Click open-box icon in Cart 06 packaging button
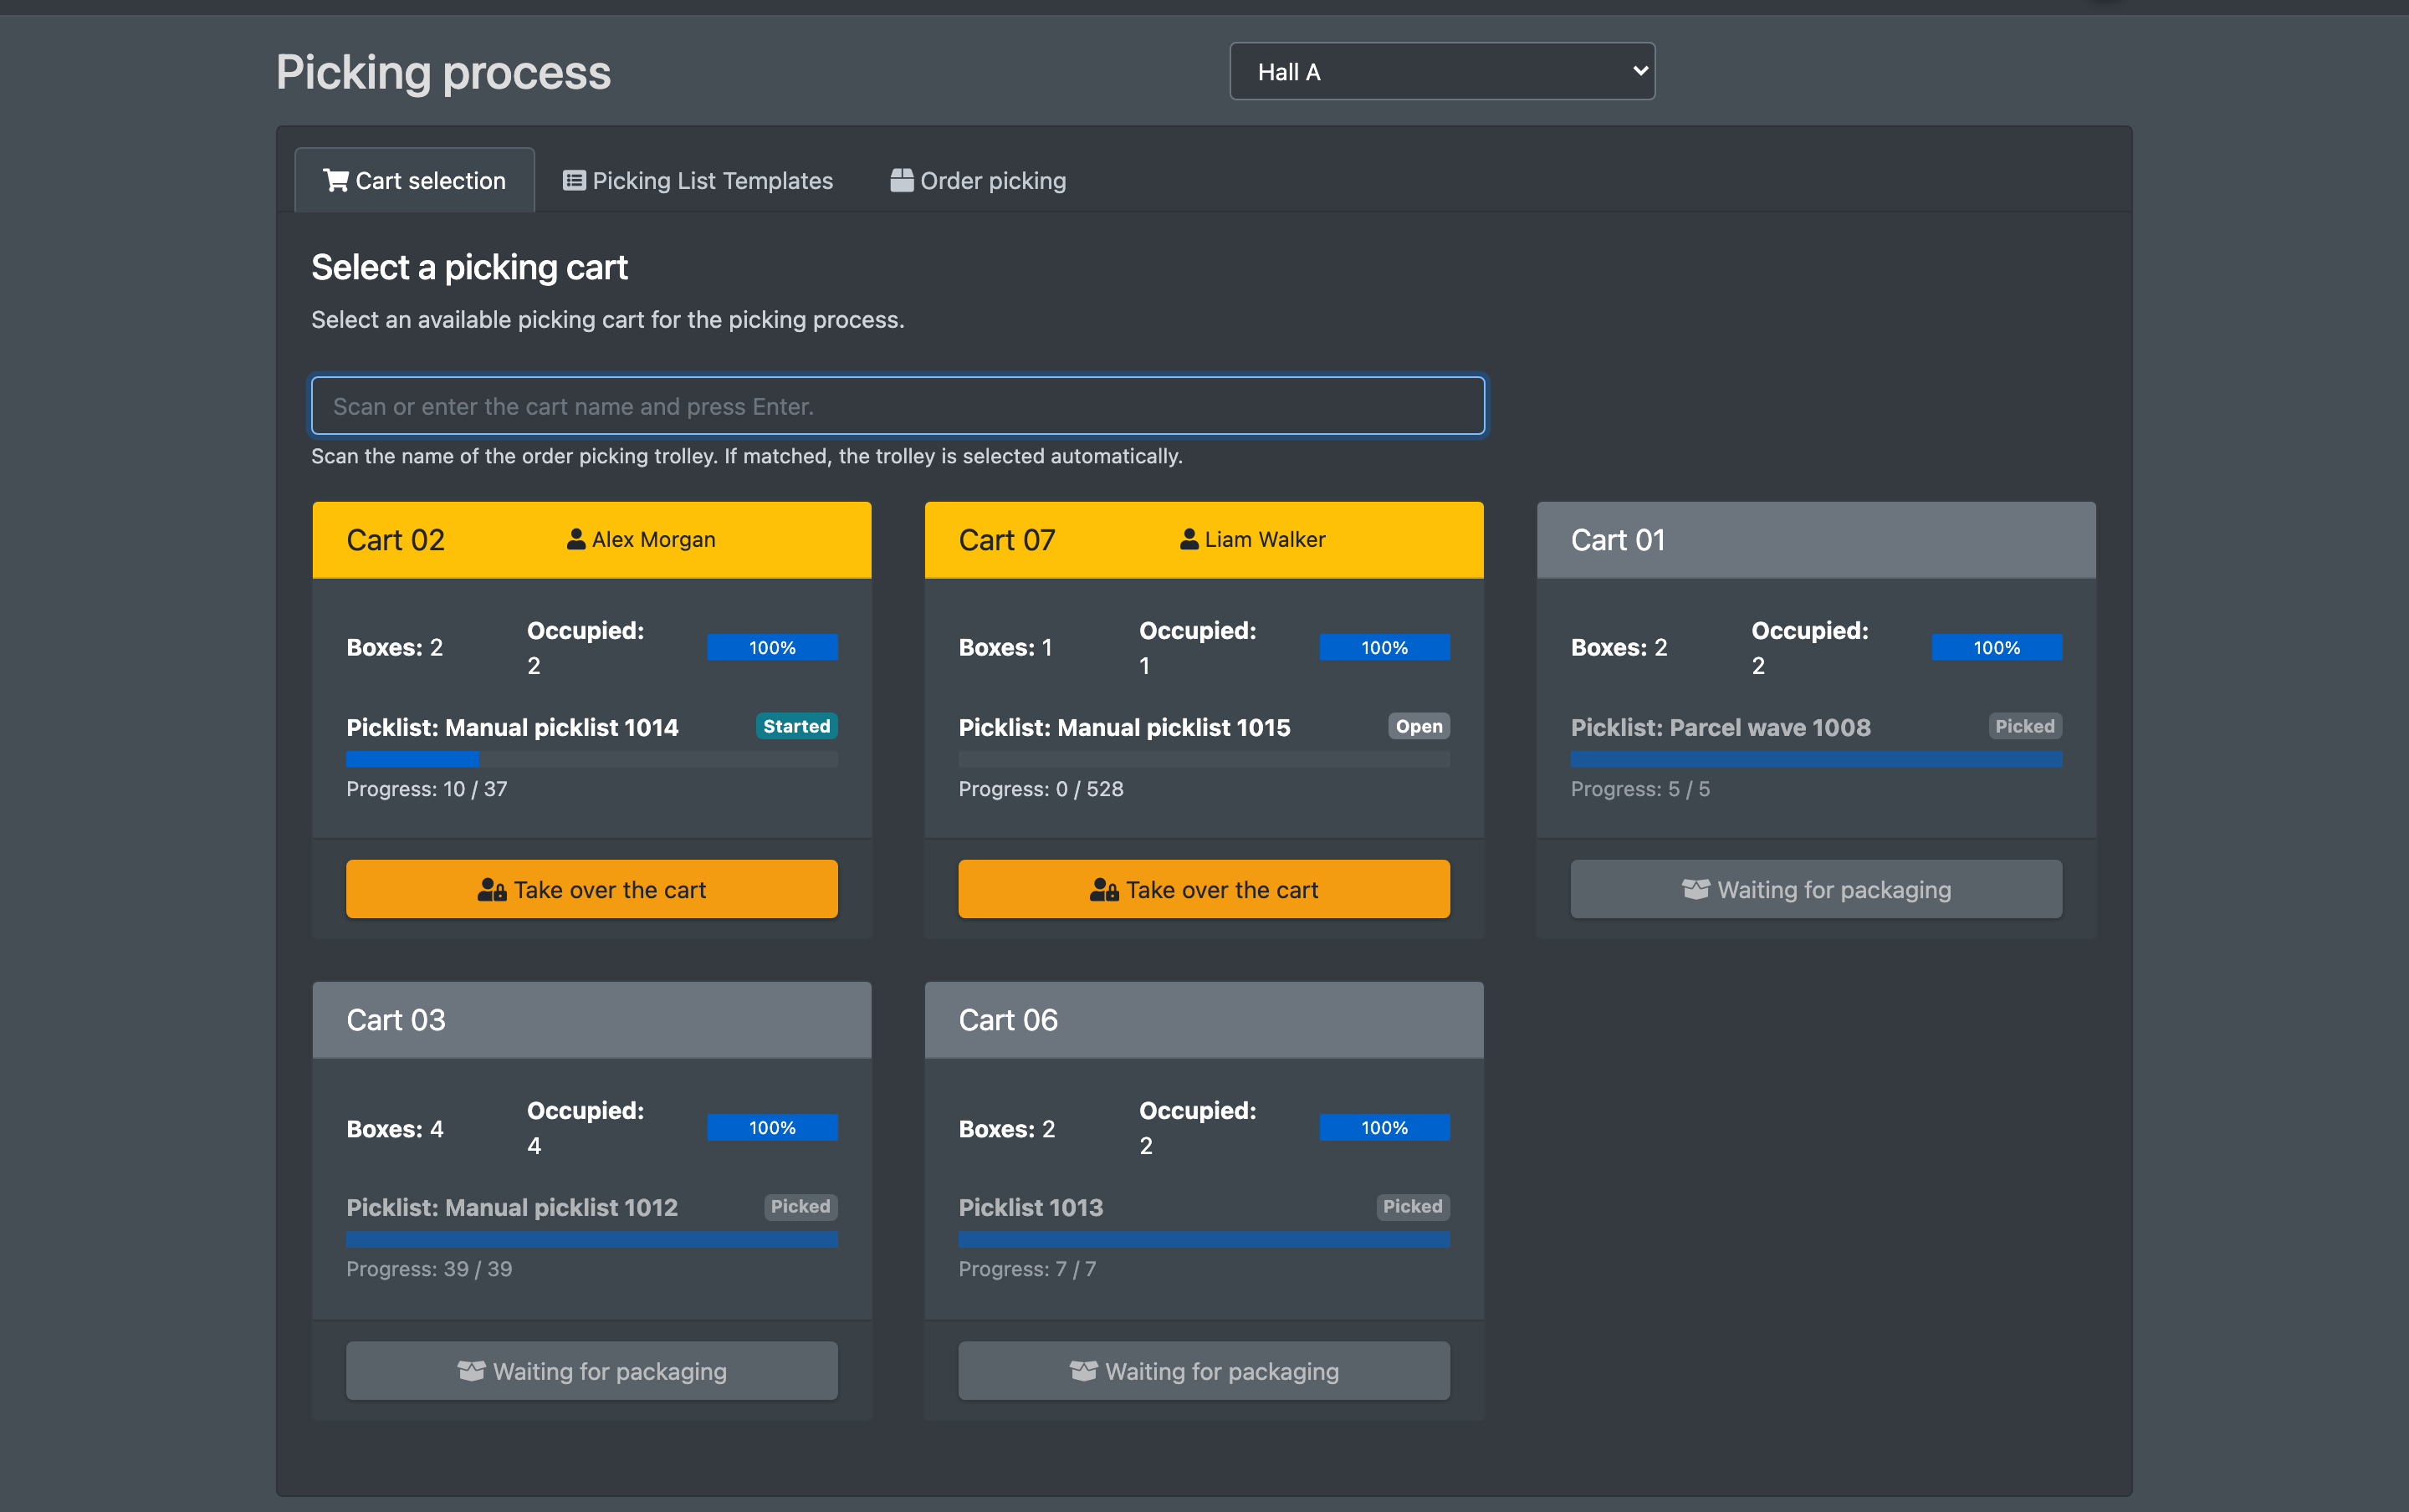The height and width of the screenshot is (1512, 2409). click(1084, 1370)
